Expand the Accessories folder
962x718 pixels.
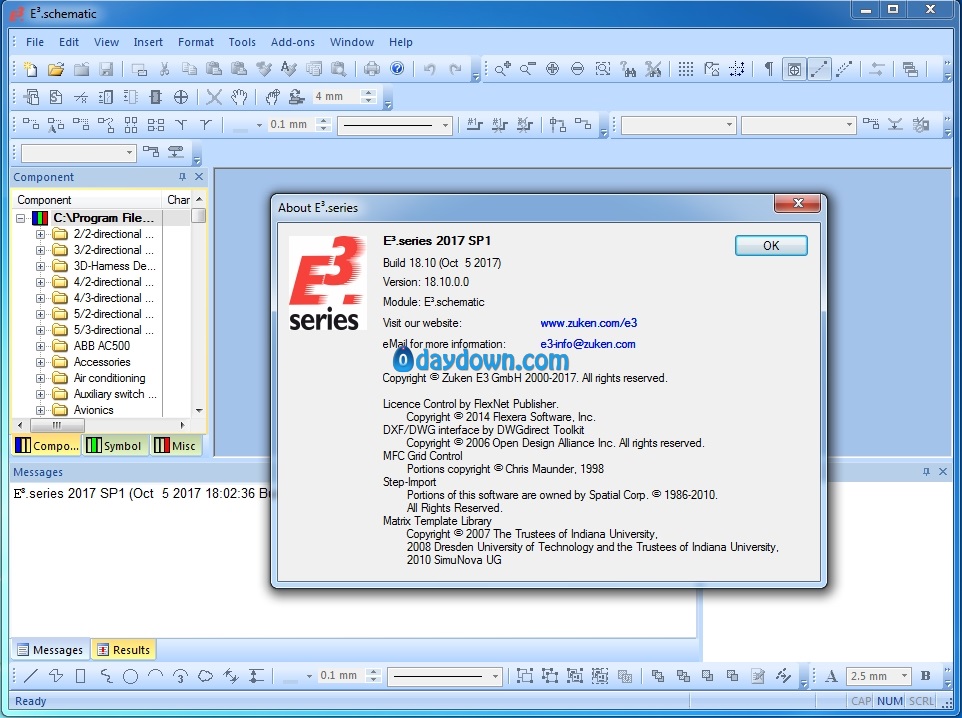click(x=40, y=362)
